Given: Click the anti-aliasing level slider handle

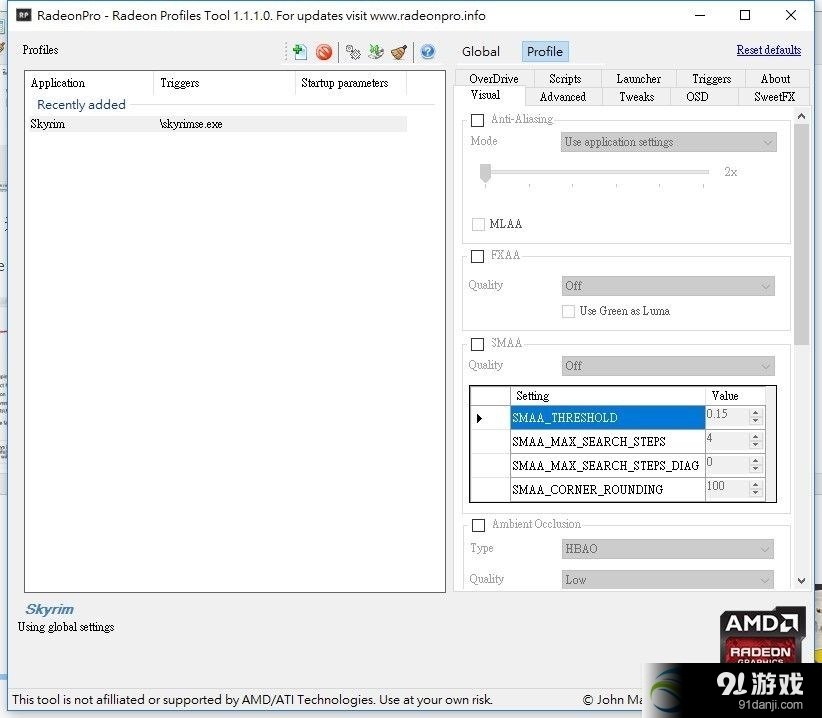Looking at the screenshot, I should click(x=485, y=173).
